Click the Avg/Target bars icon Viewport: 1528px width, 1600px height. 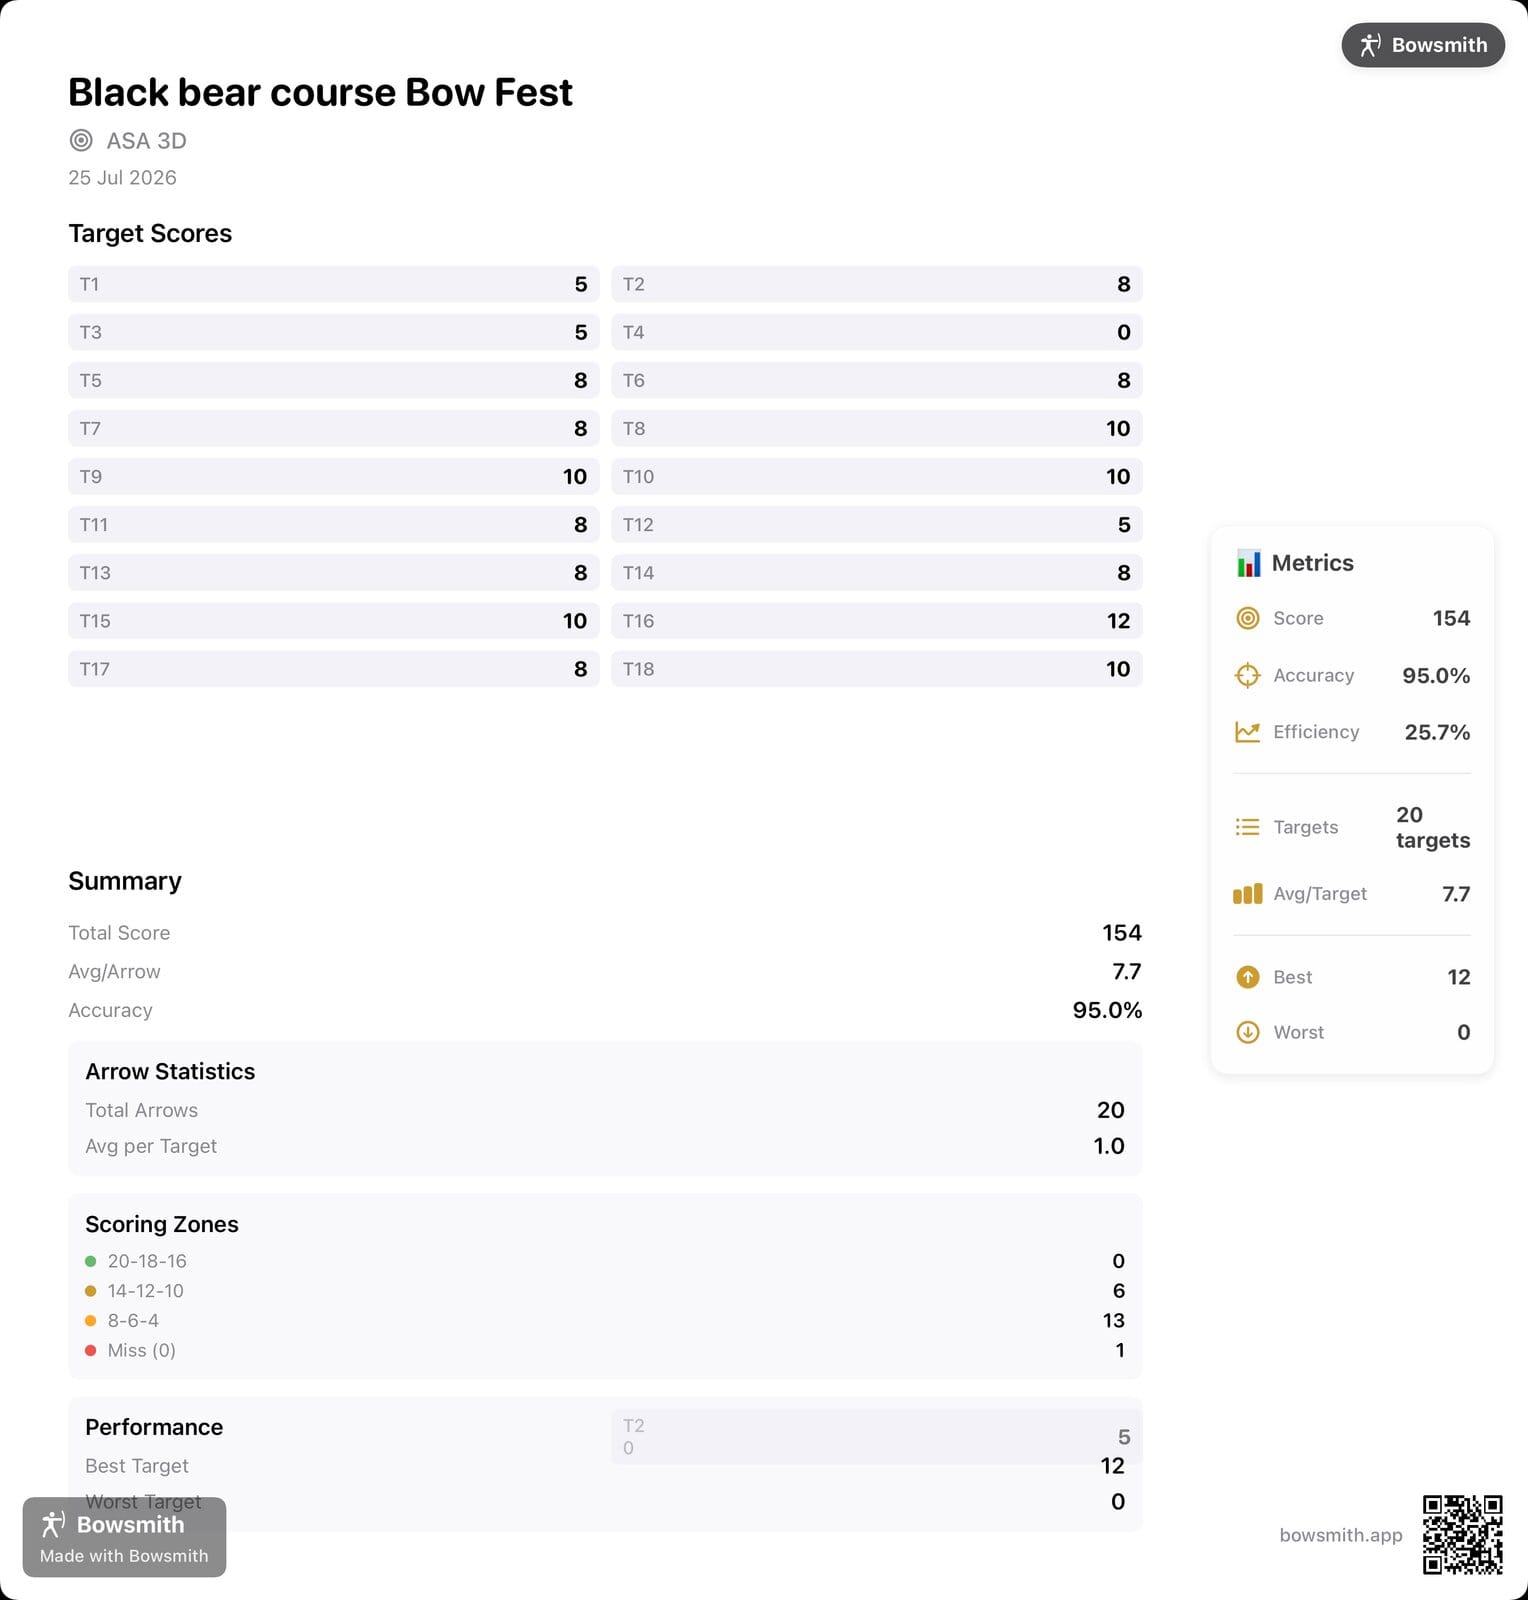pyautogui.click(x=1248, y=894)
